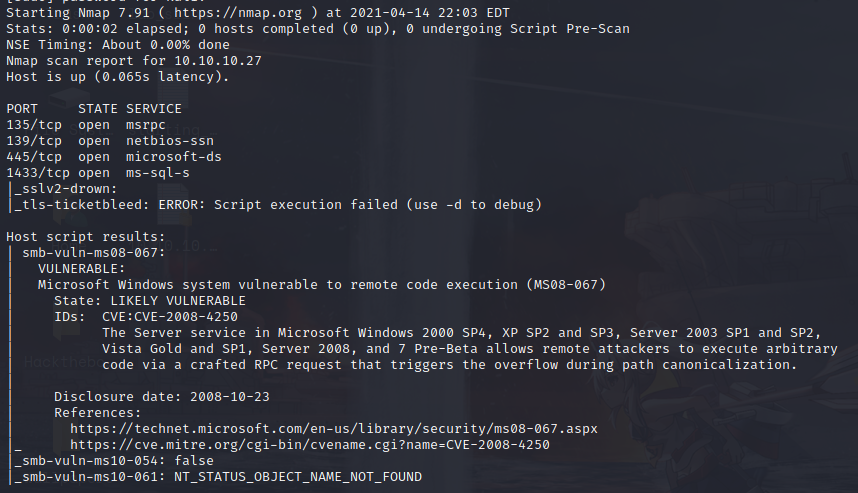
Task: Click the smb-vuln-ms08-067 script heading
Action: click(x=93, y=252)
